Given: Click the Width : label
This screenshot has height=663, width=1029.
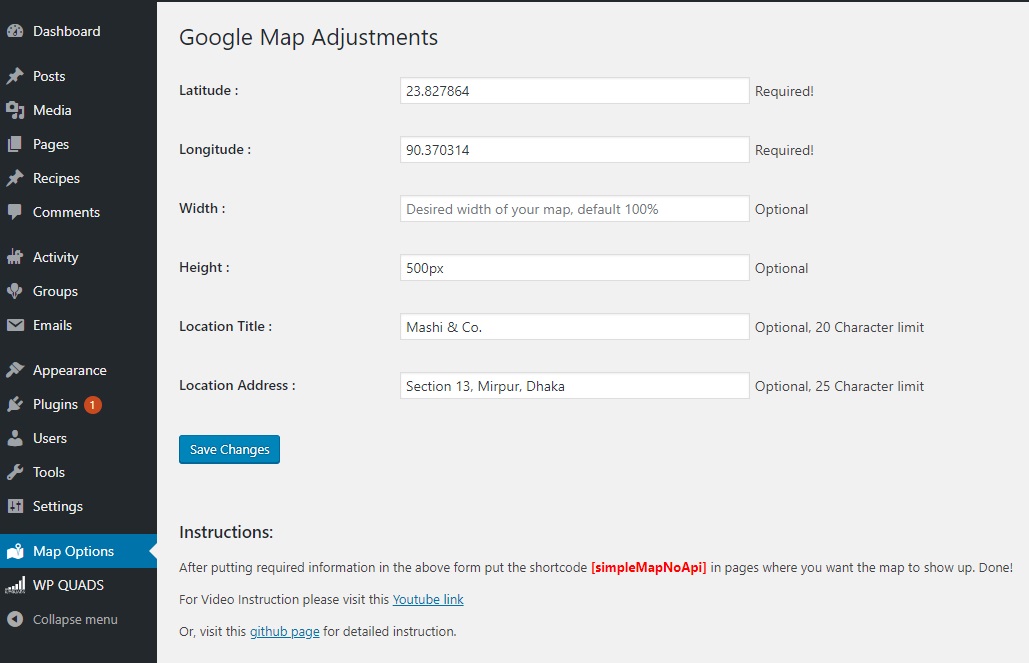Looking at the screenshot, I should tap(202, 209).
